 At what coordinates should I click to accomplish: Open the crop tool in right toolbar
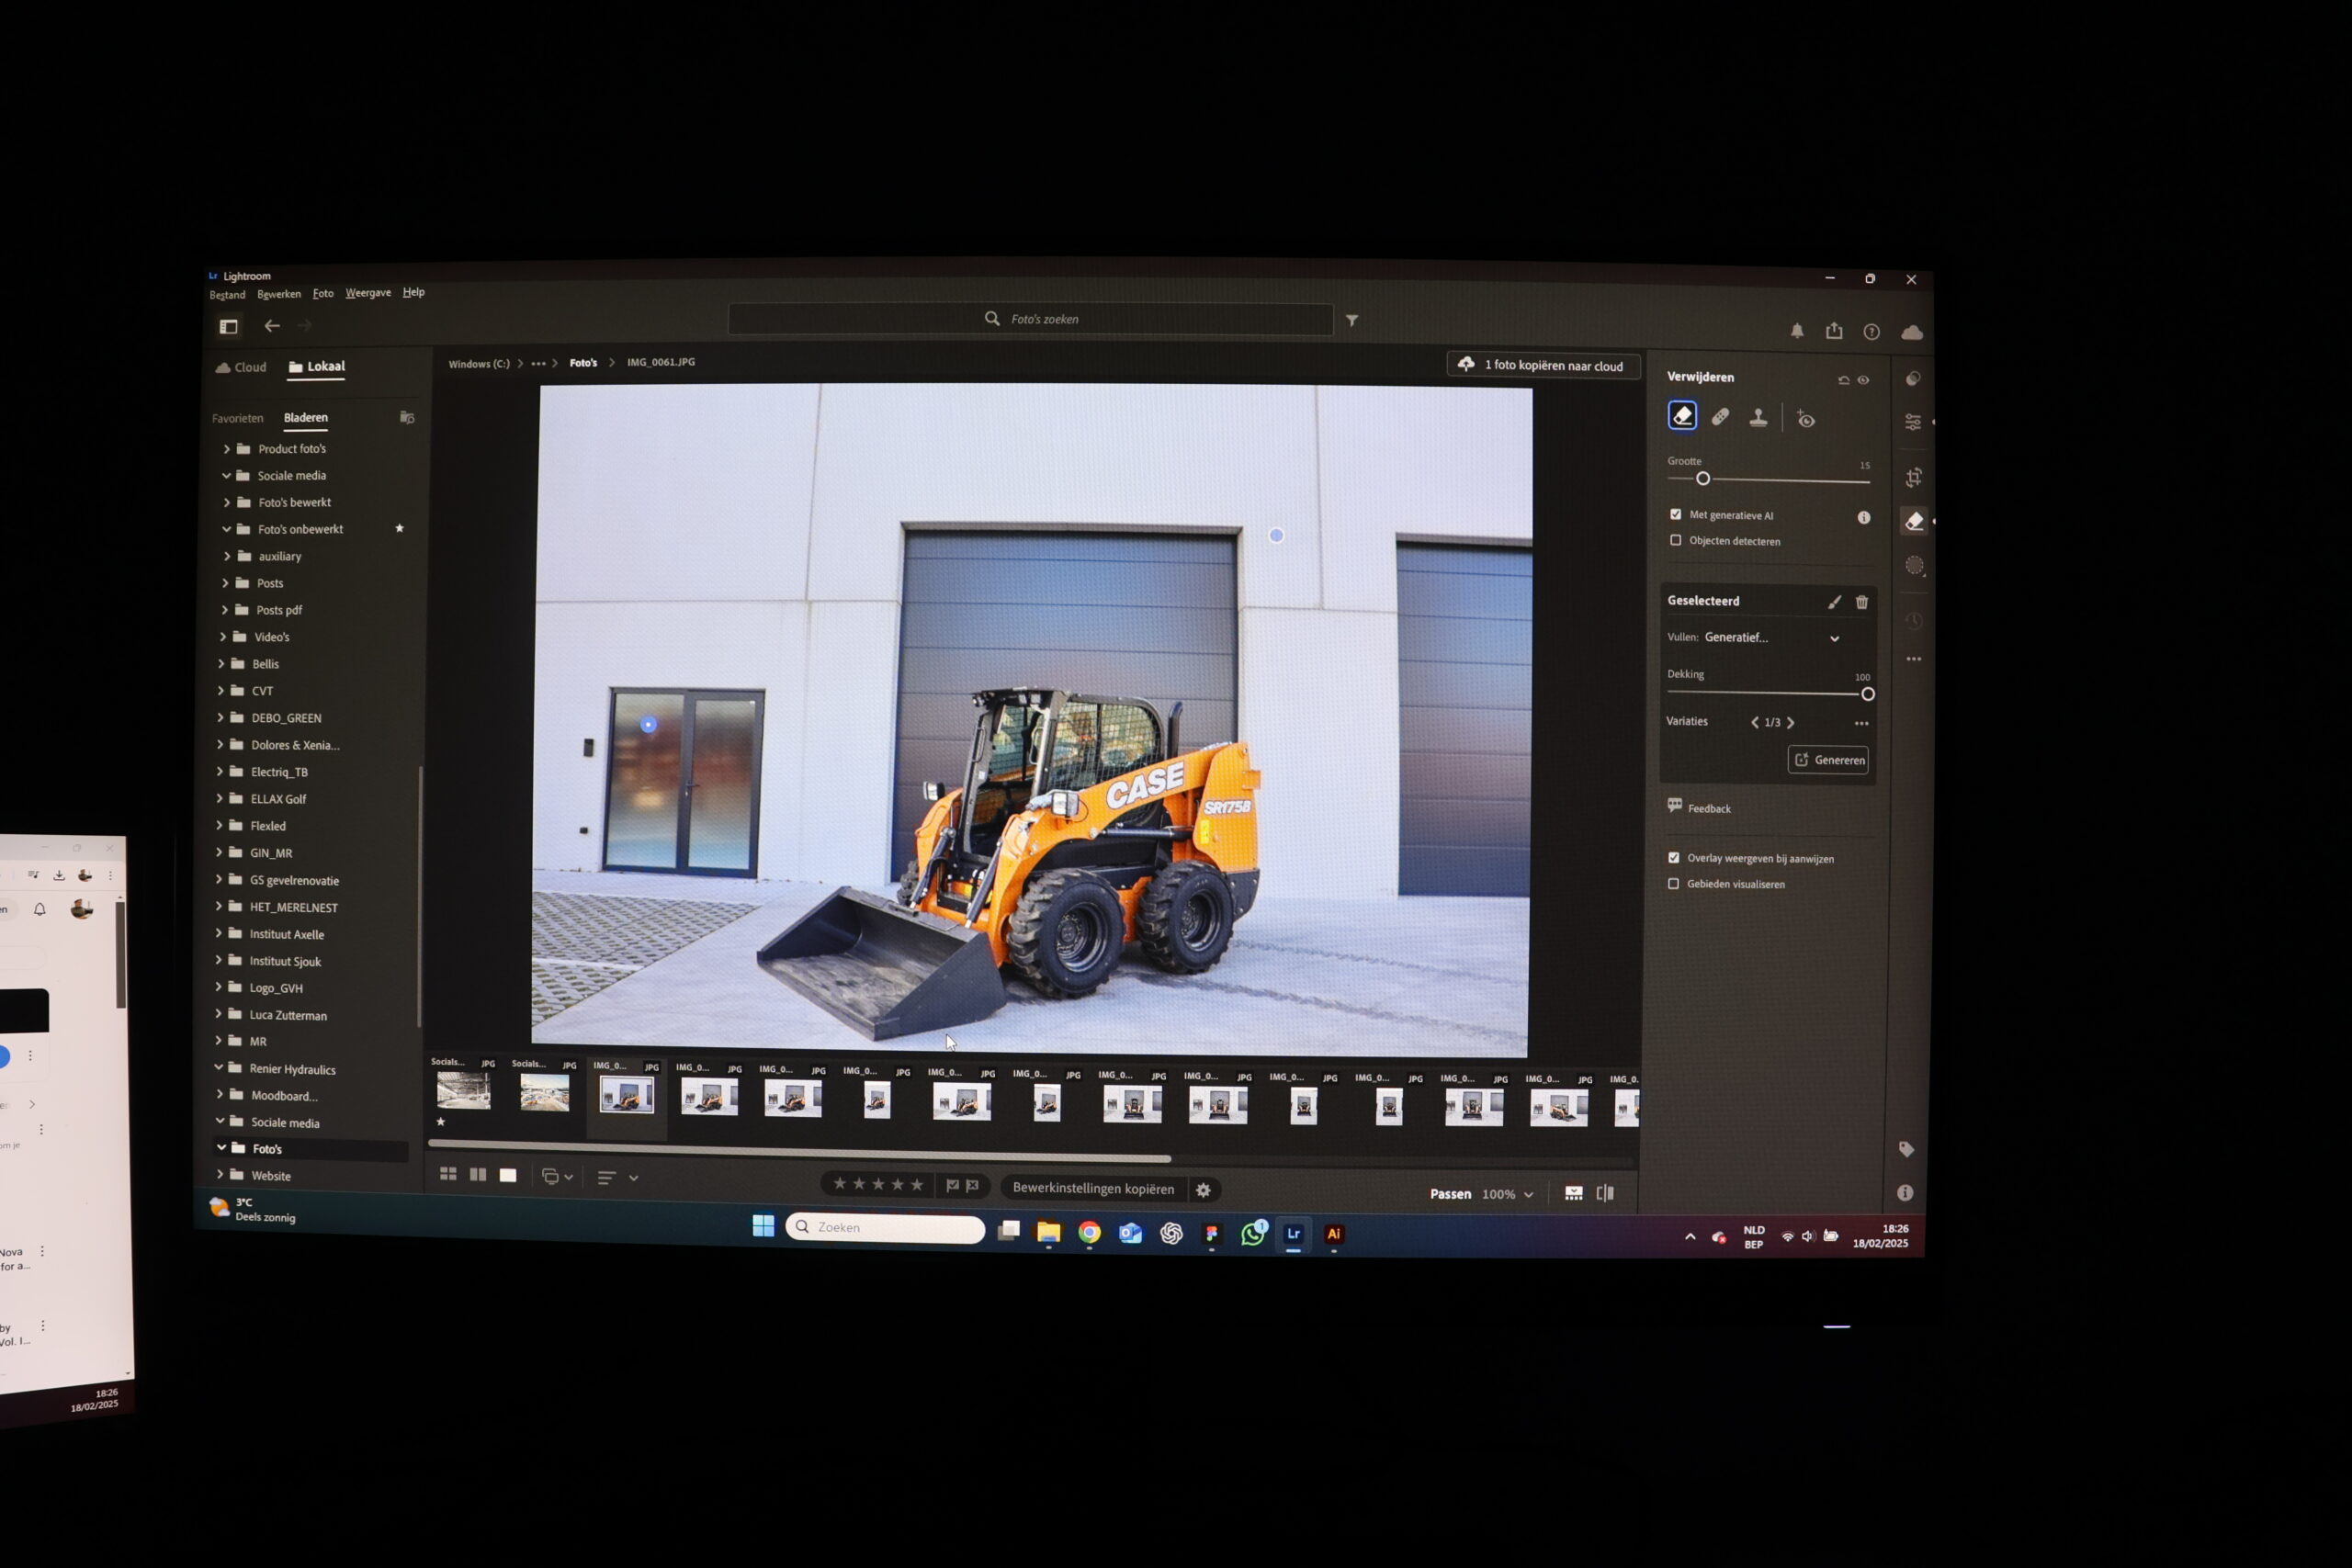point(1913,478)
